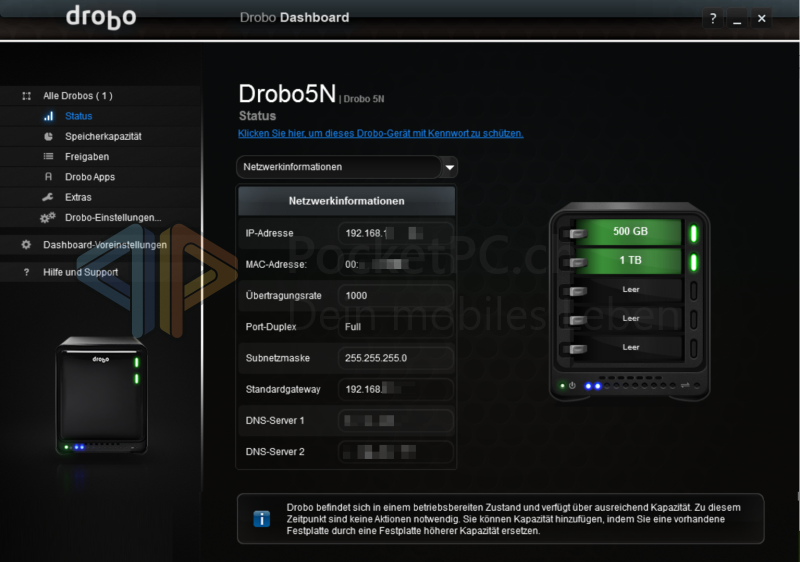
Task: Click the Drobo device thumbnail in sidebar
Action: tap(102, 395)
